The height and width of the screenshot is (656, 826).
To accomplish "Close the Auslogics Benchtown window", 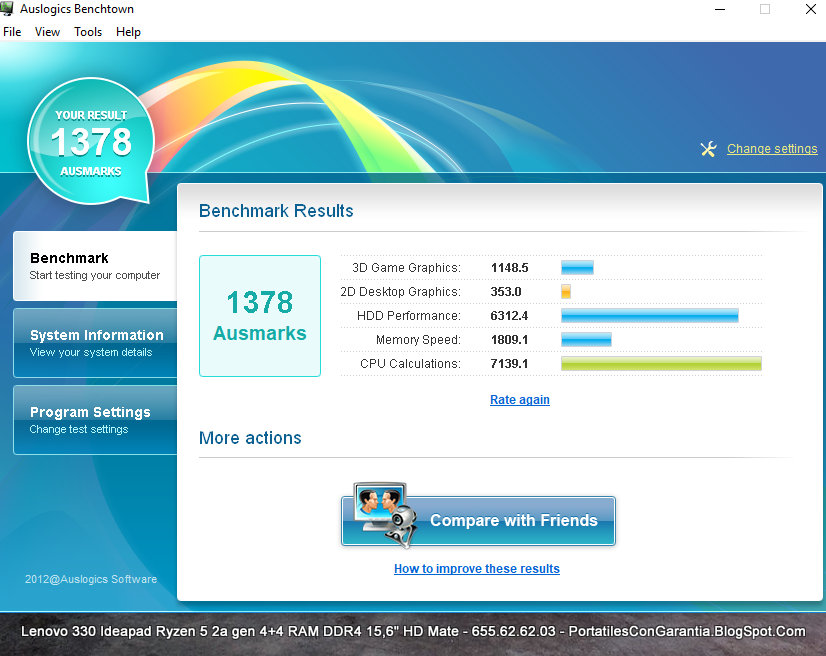I will pos(811,9).
